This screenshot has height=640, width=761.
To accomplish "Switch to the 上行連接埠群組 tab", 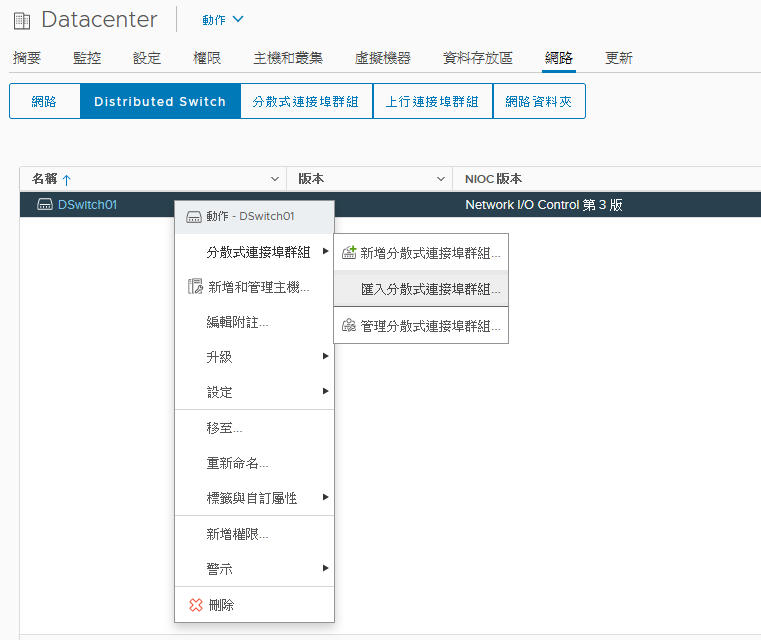I will [432, 101].
